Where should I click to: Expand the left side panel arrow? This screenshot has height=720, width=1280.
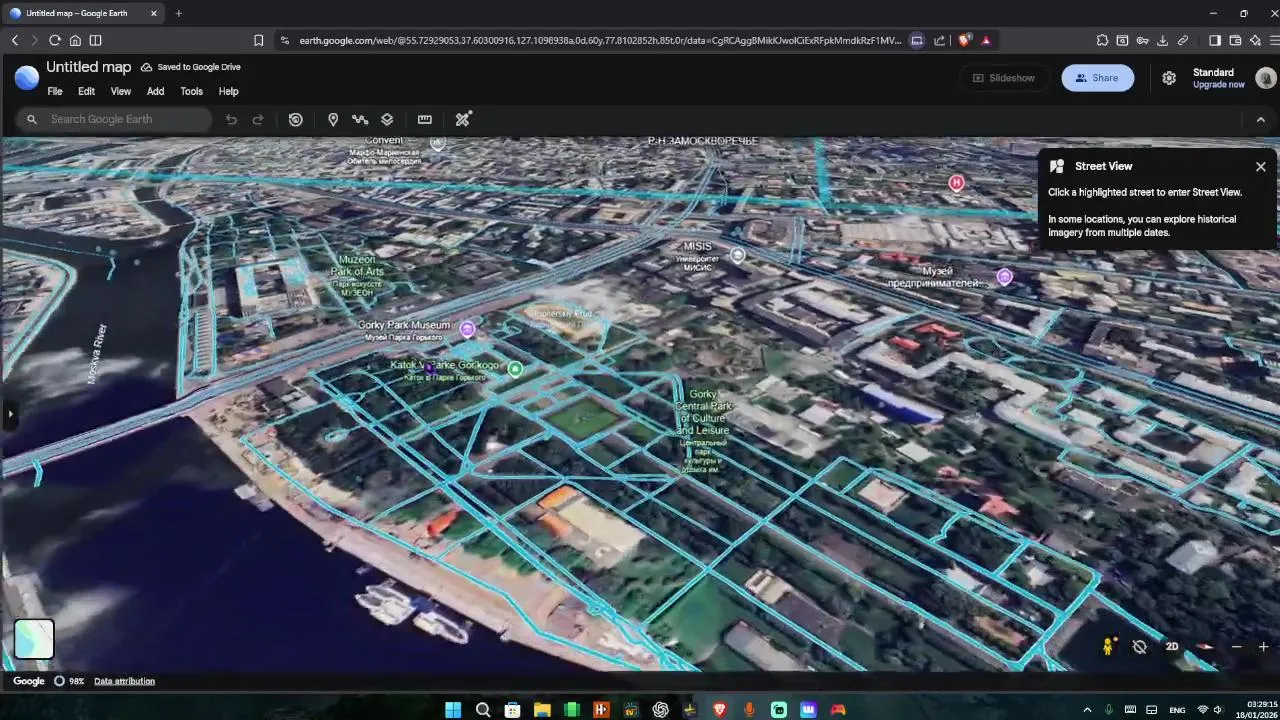click(10, 413)
